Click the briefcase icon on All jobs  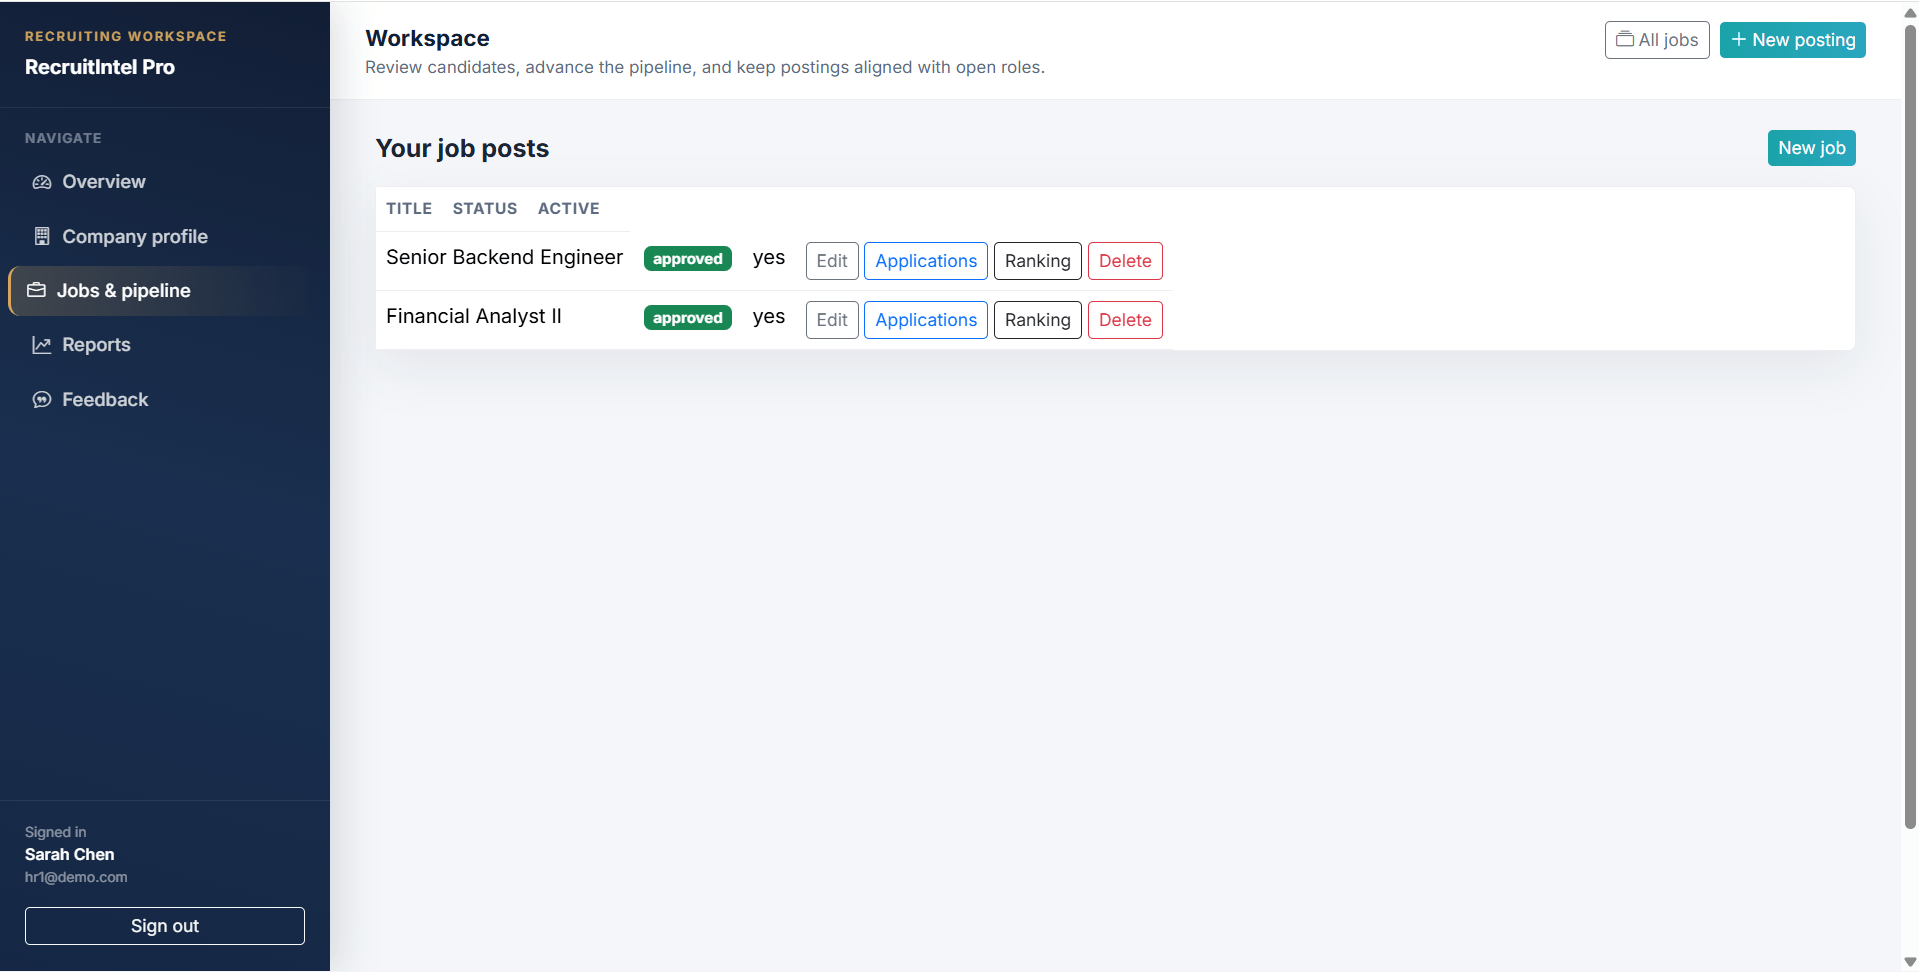point(1625,39)
